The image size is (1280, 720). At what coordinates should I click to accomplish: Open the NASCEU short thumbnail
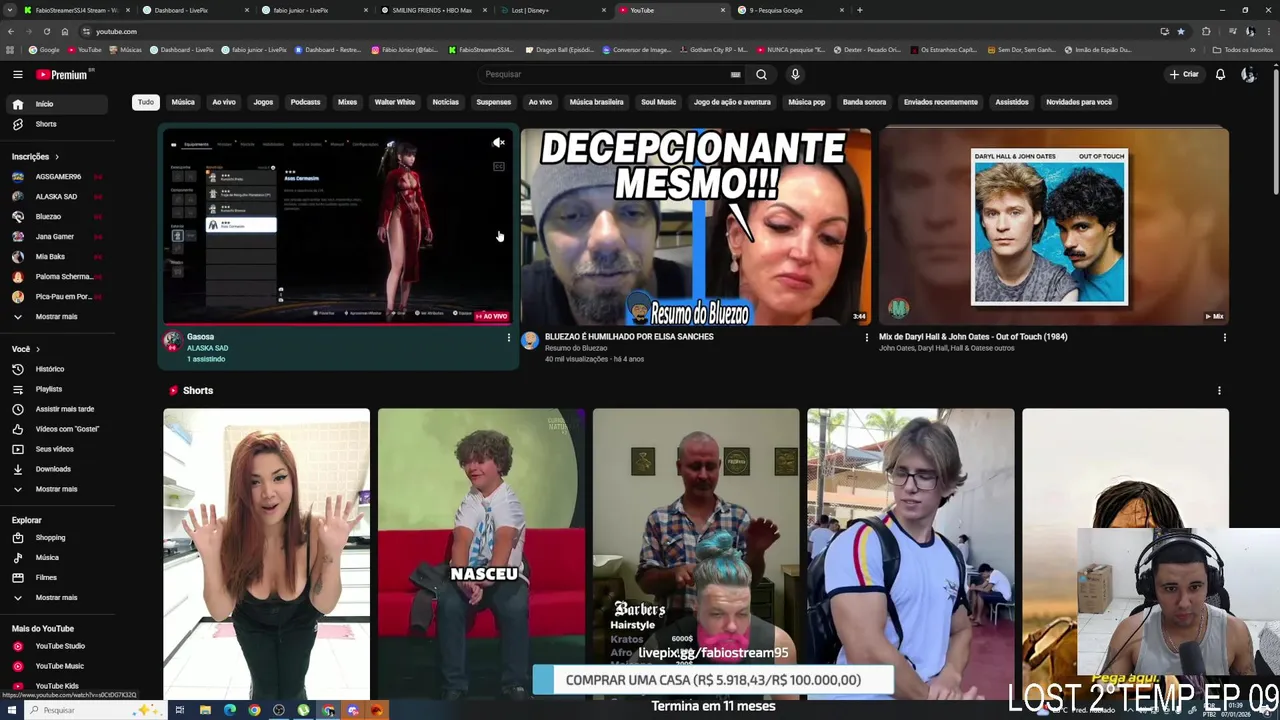coord(481,553)
